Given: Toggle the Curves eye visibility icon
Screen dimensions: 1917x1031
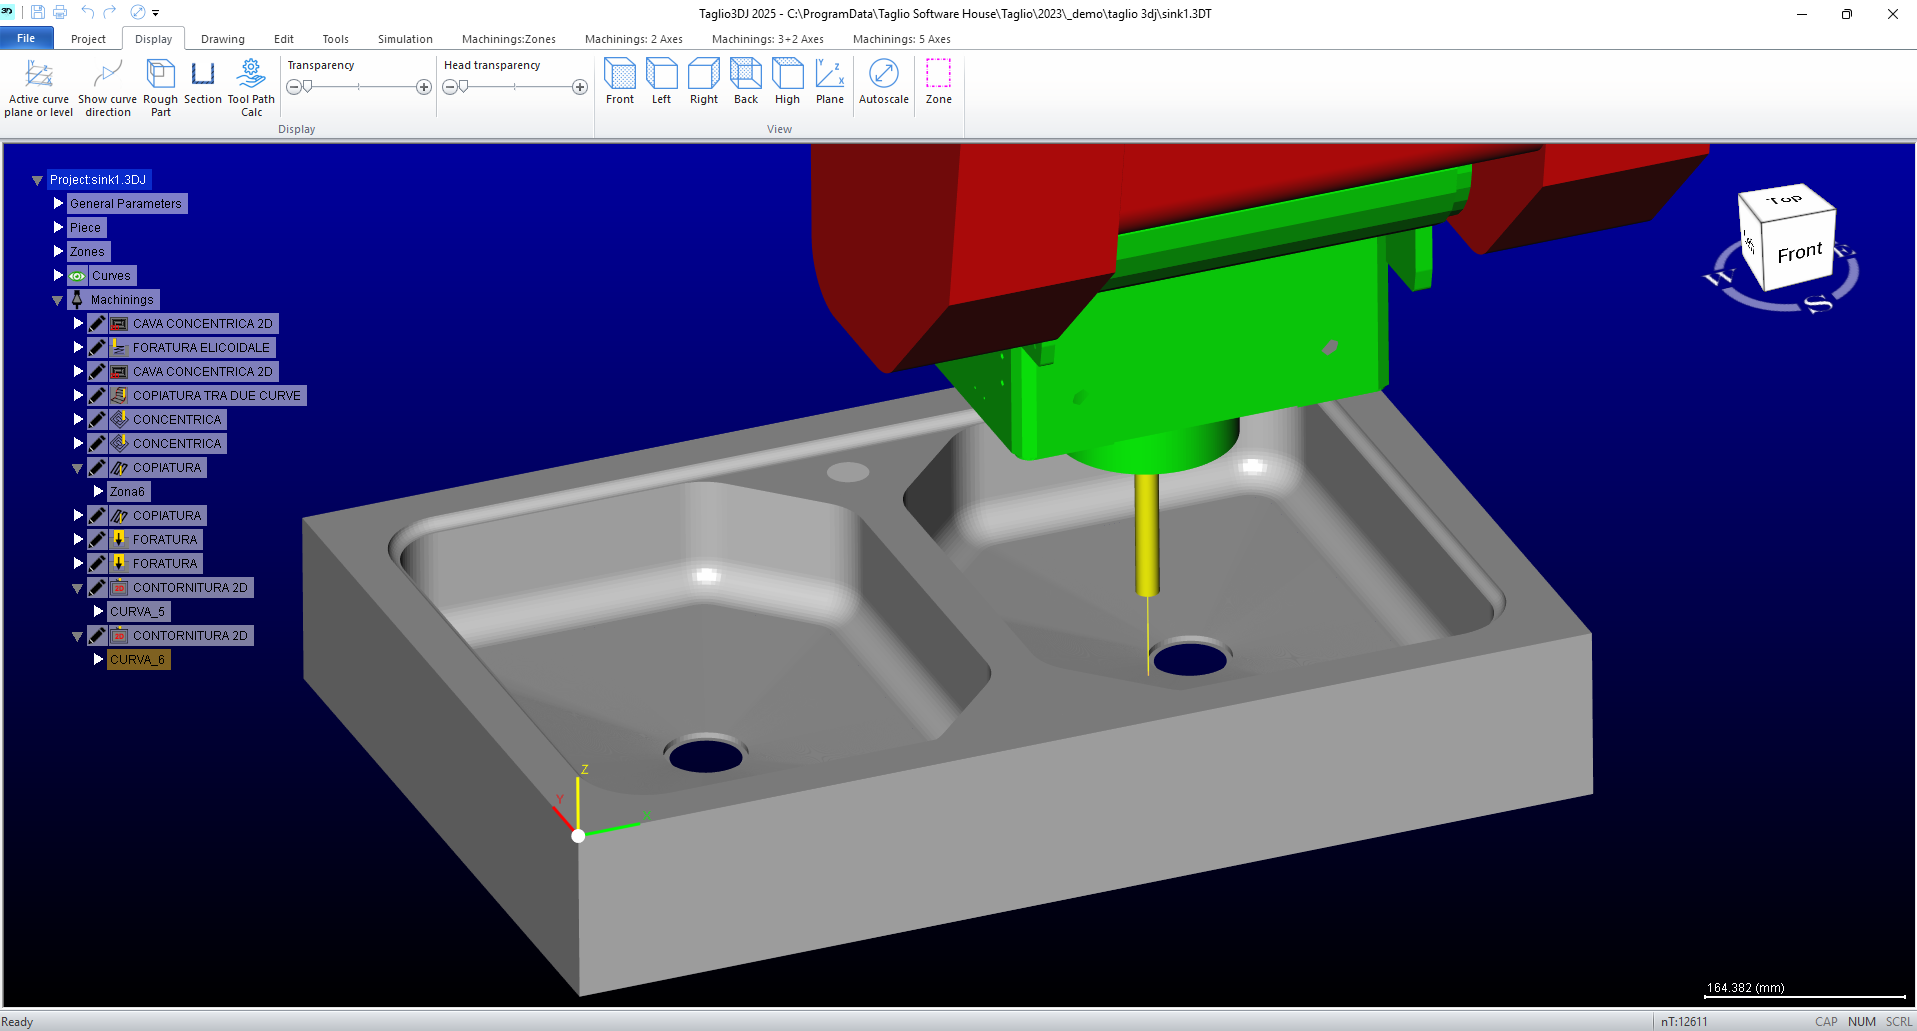Looking at the screenshot, I should [77, 276].
